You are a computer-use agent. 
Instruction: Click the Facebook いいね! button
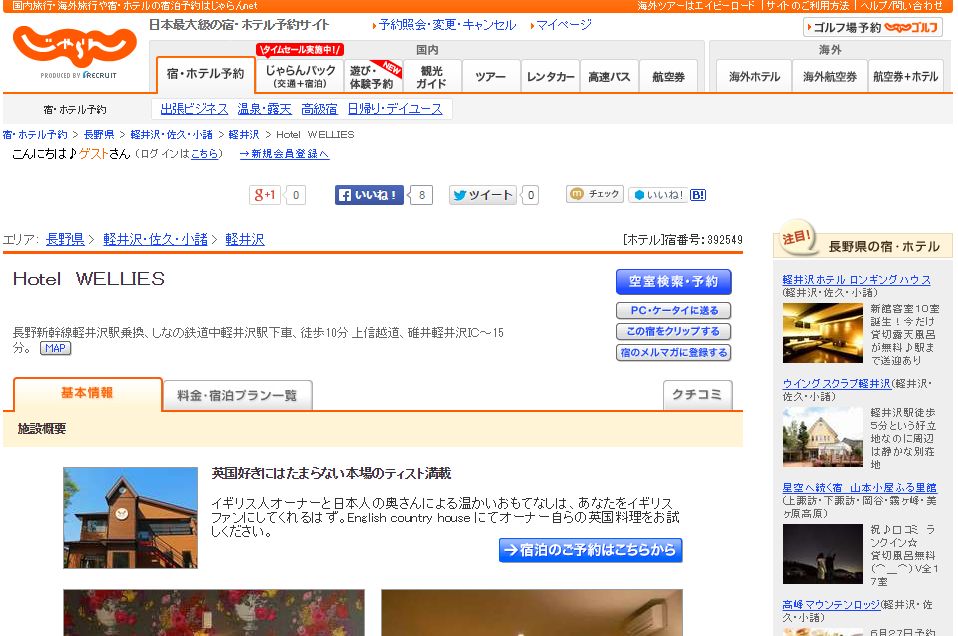tap(369, 195)
